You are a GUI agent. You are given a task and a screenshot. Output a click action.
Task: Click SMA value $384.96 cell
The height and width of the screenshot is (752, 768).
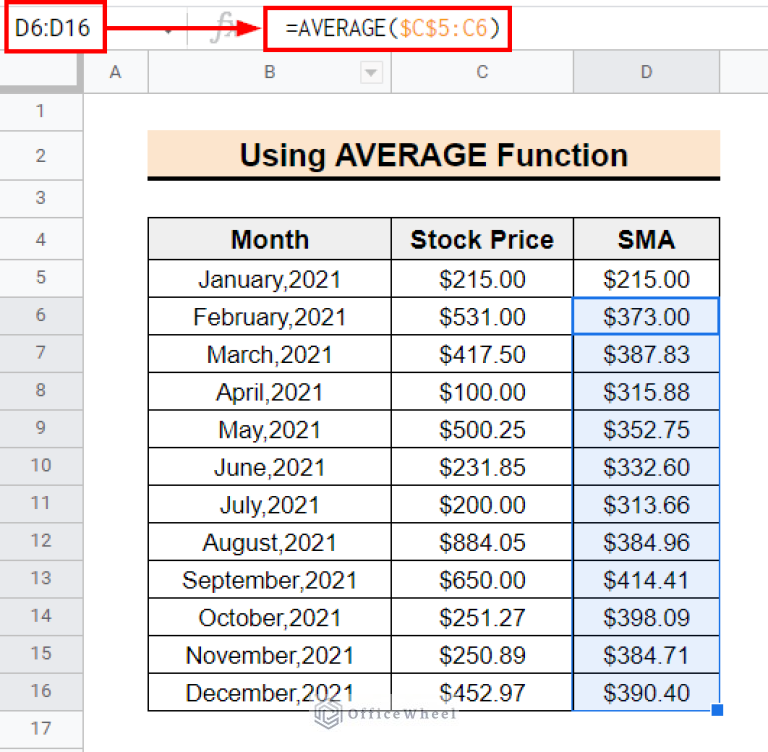646,542
